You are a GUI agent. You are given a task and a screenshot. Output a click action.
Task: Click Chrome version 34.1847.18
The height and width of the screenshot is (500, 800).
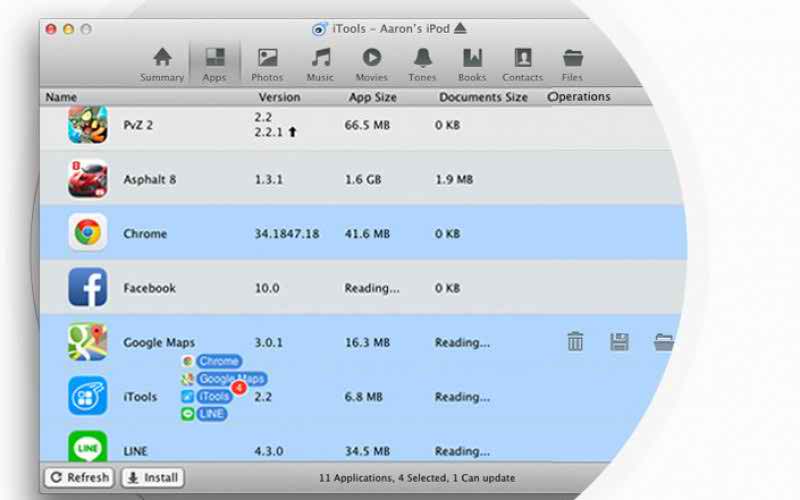pos(287,234)
